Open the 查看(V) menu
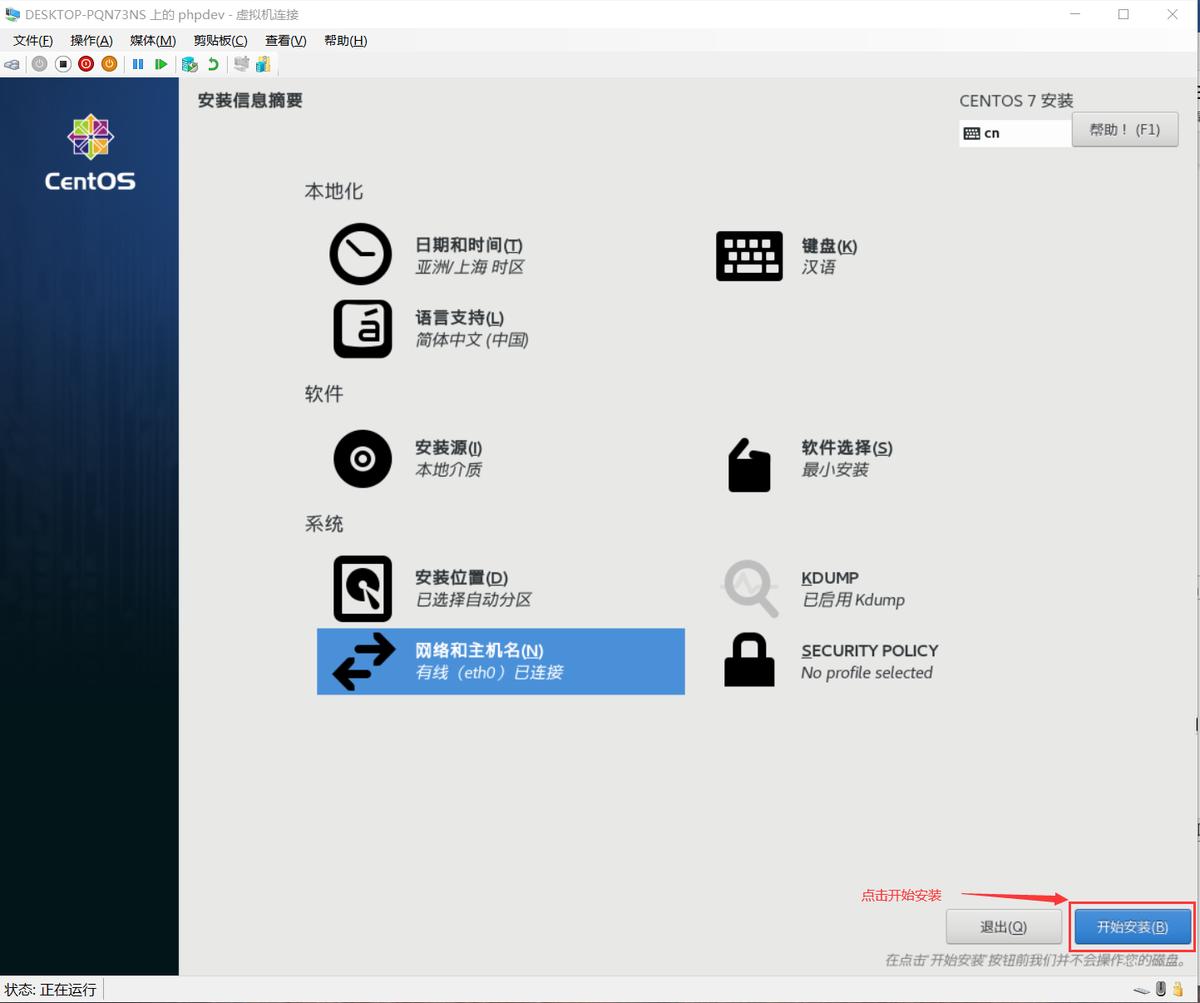Image resolution: width=1200 pixels, height=1003 pixels. [x=283, y=40]
